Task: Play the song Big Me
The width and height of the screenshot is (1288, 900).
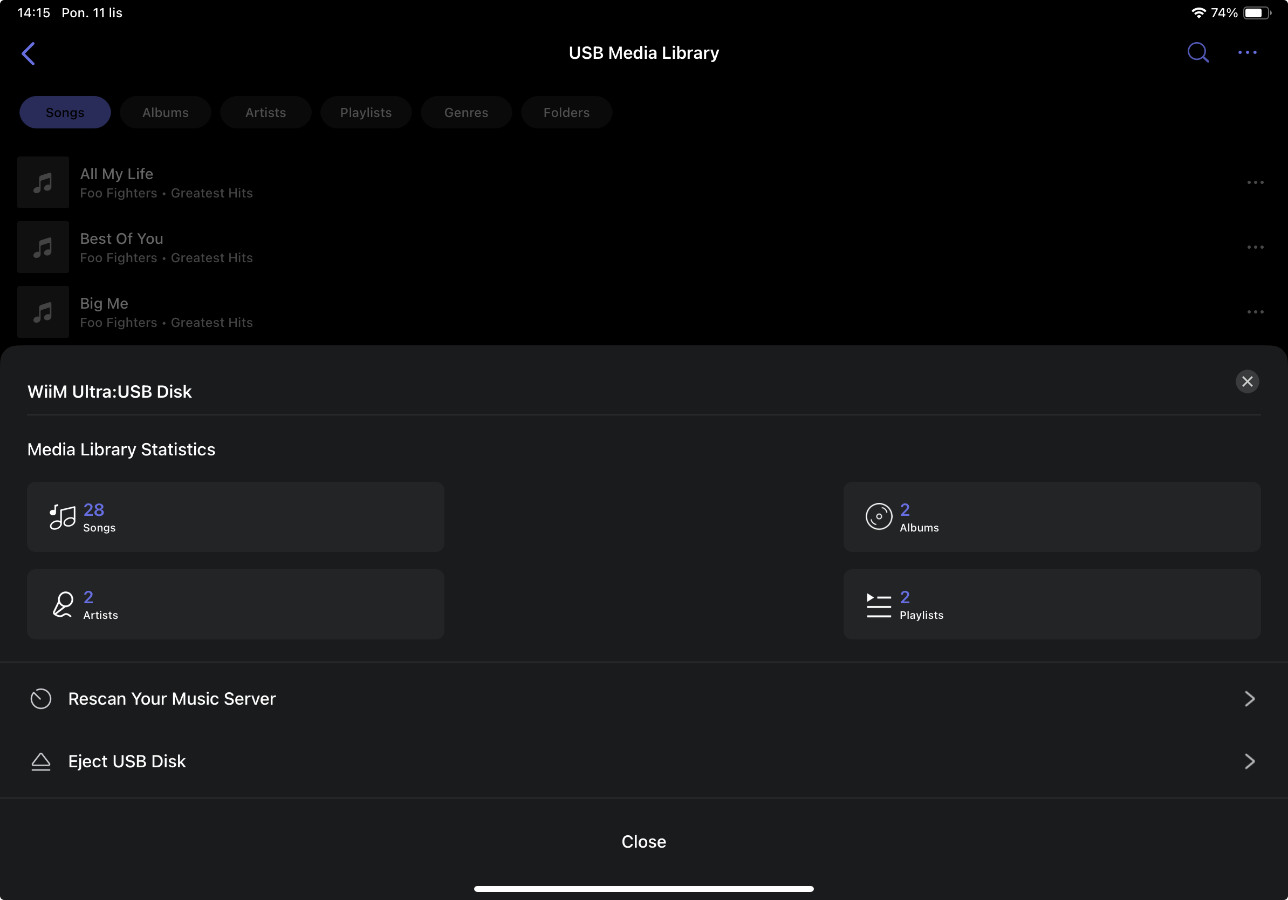Action: point(644,312)
